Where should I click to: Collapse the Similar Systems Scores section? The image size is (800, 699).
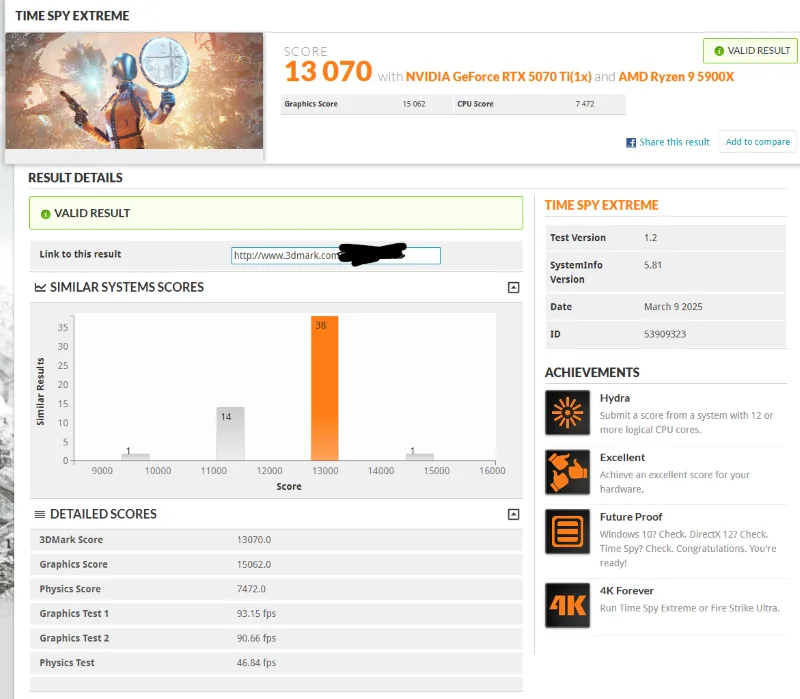coord(514,288)
